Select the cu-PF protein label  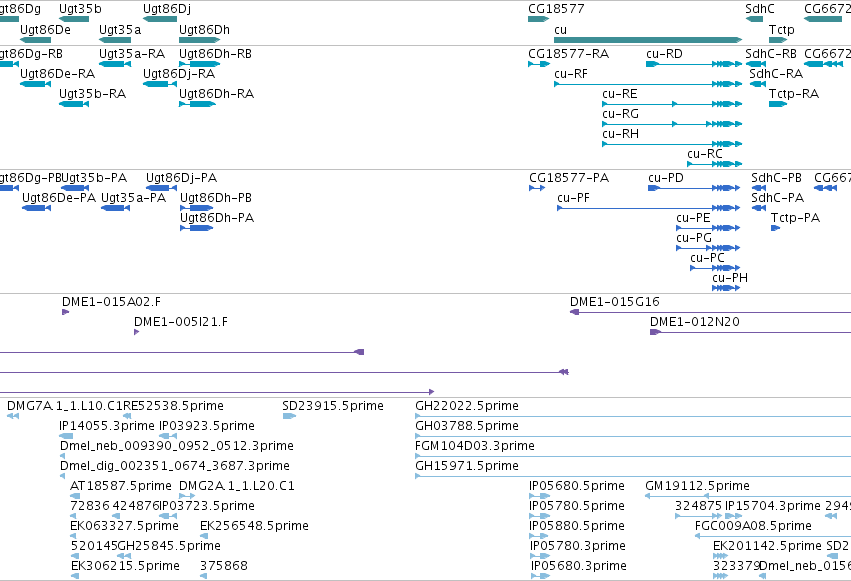tap(573, 198)
